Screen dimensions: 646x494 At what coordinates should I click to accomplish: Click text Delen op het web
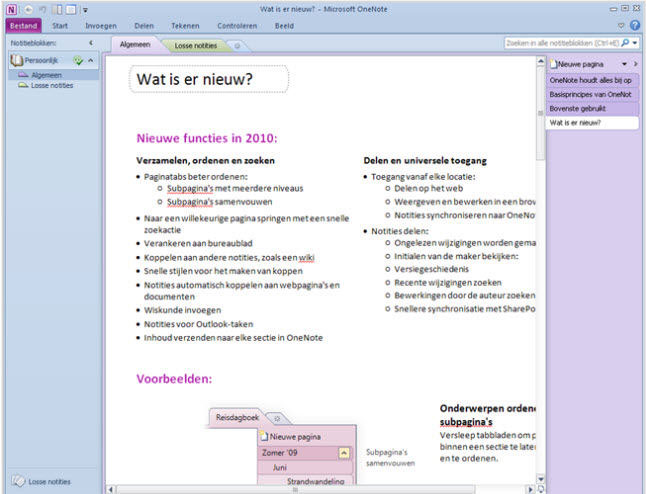[428, 189]
